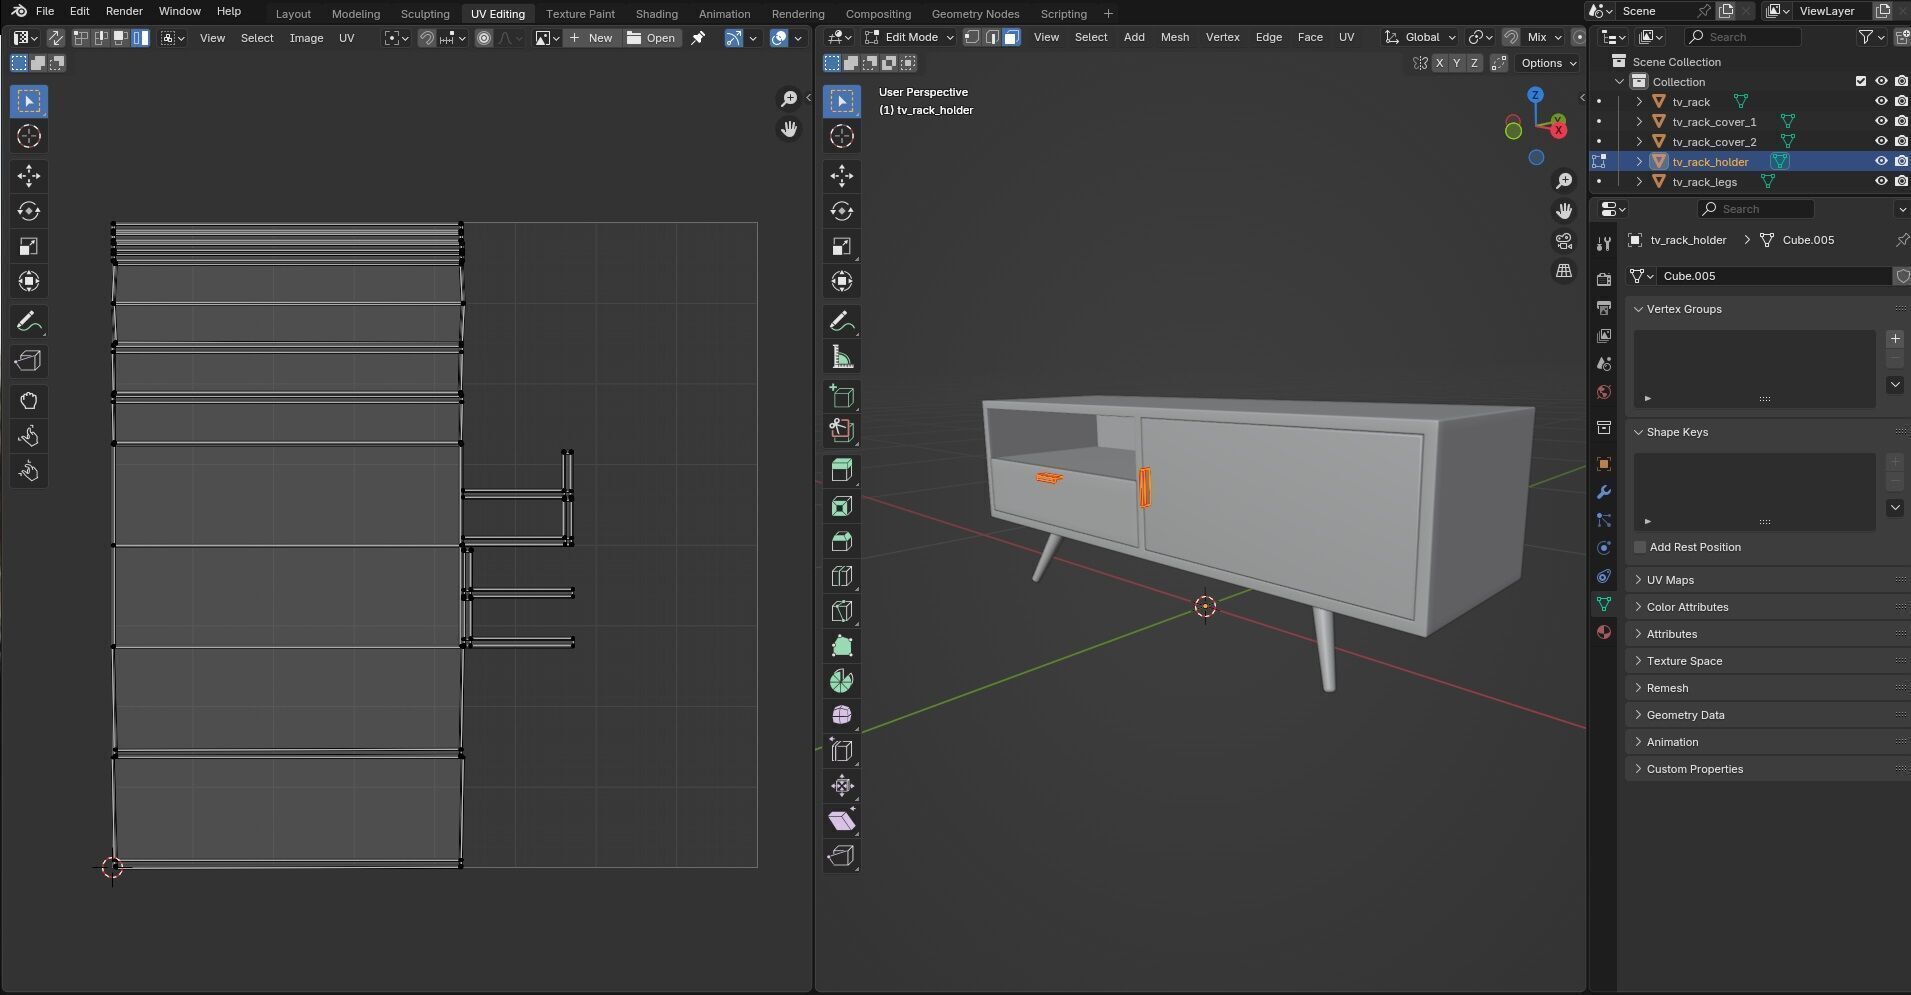Add a new vertex group
Screen dimensions: 1911x995
pyautogui.click(x=1894, y=339)
